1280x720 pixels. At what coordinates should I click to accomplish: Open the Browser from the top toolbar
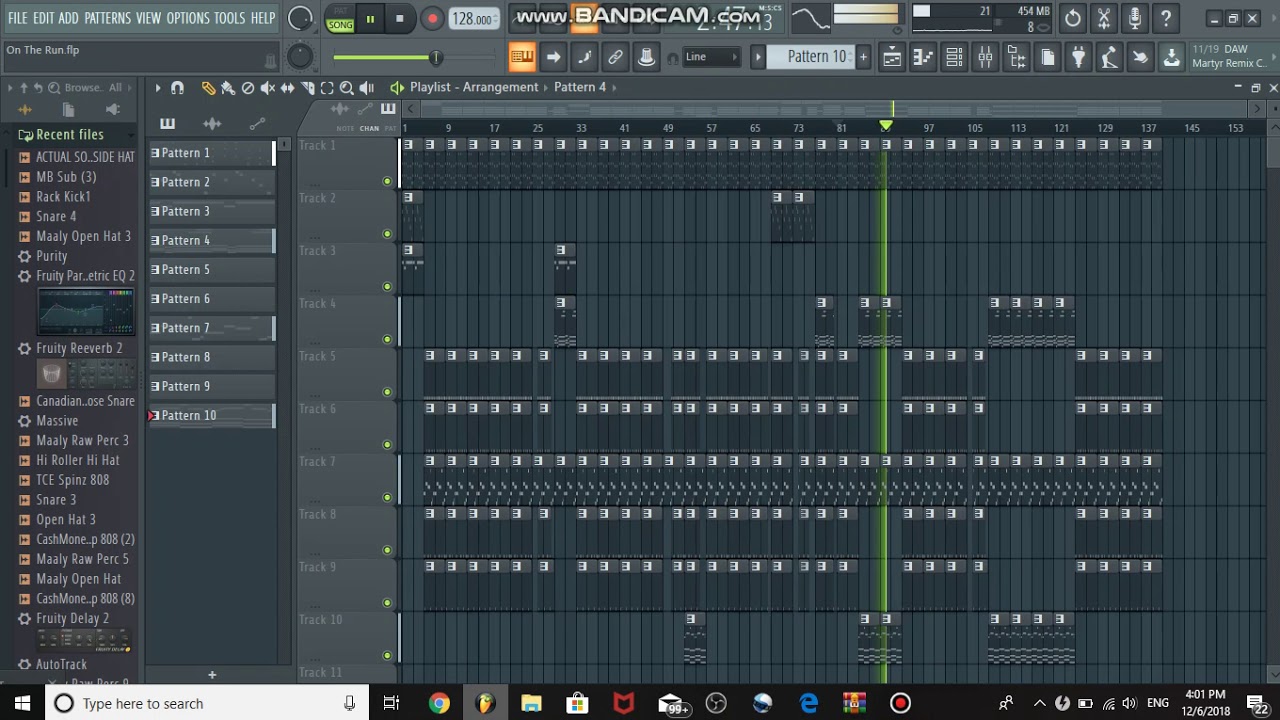[1016, 57]
